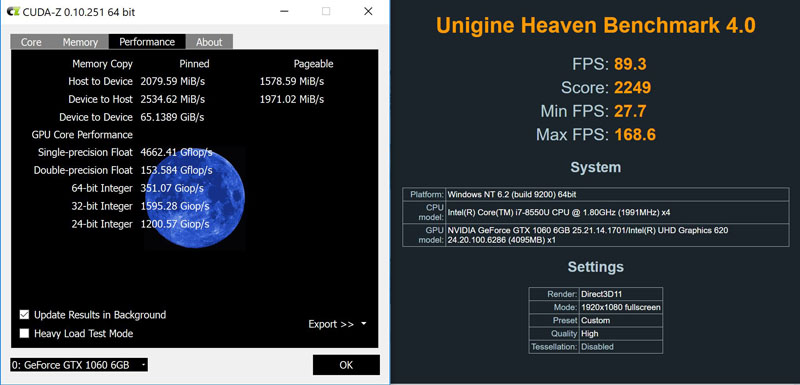The height and width of the screenshot is (385, 800).
Task: Select the Performance tab
Action: (147, 42)
